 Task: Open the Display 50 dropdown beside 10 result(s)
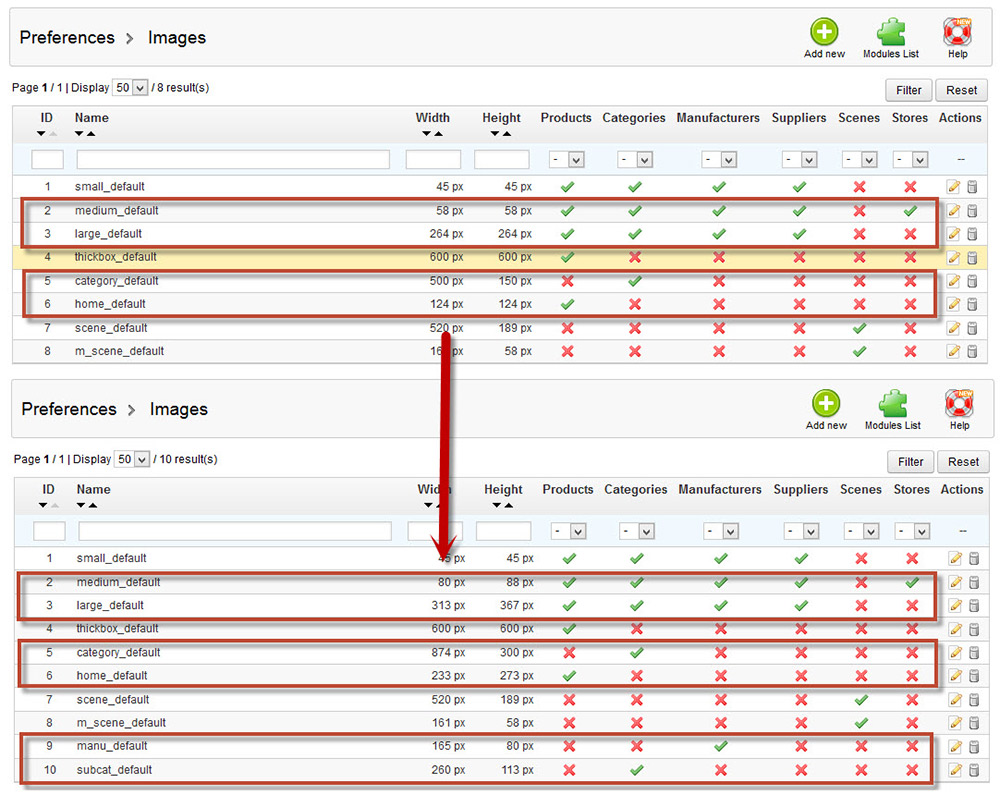click(x=133, y=459)
